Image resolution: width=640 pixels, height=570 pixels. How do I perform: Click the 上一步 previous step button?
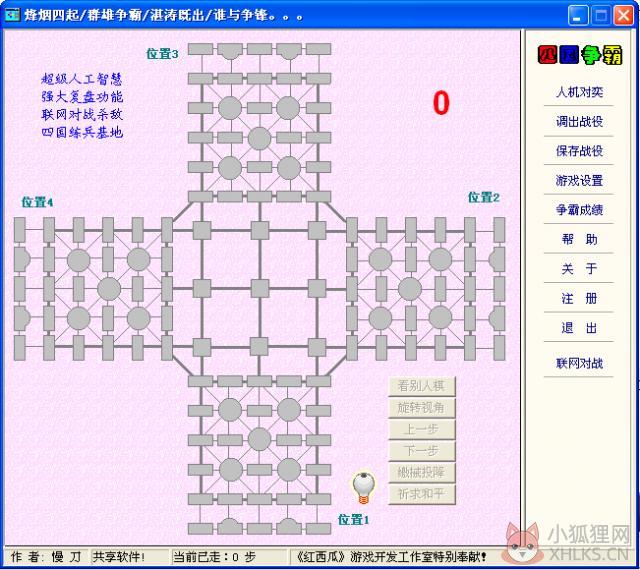click(x=422, y=430)
